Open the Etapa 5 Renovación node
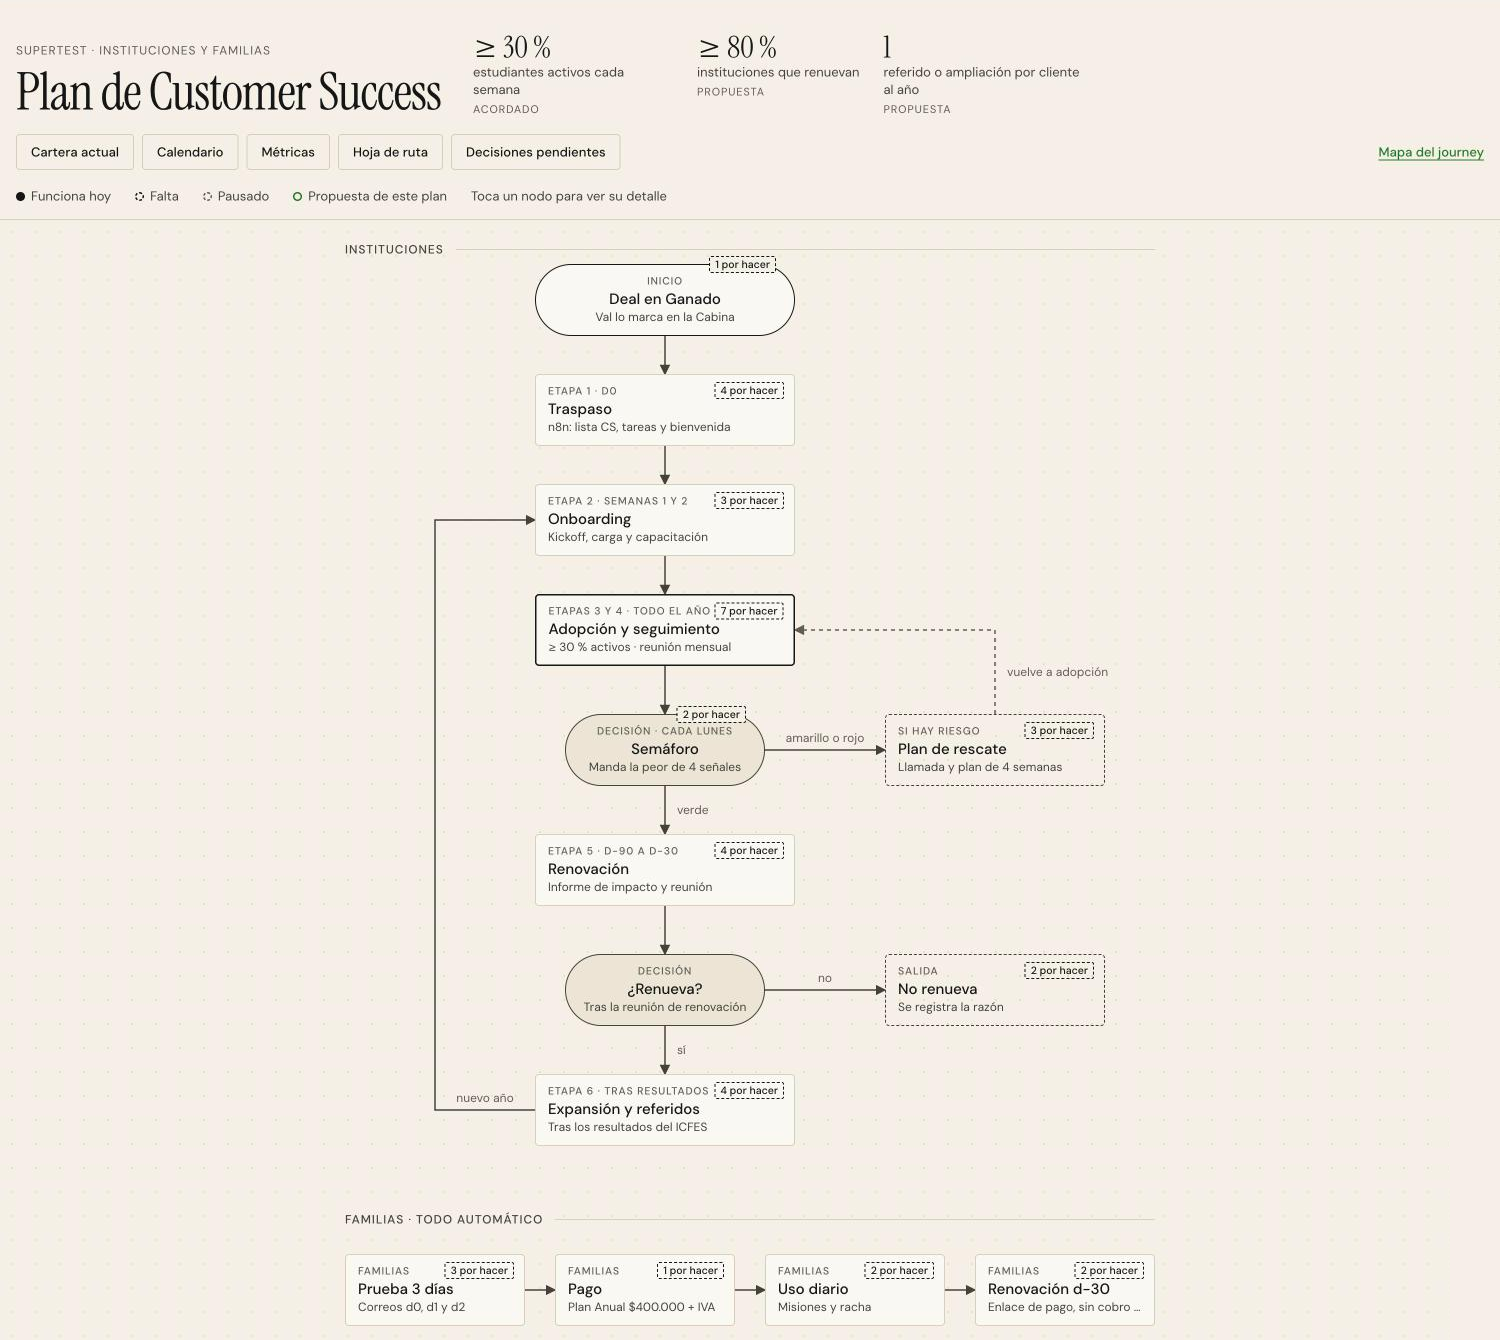 [665, 870]
